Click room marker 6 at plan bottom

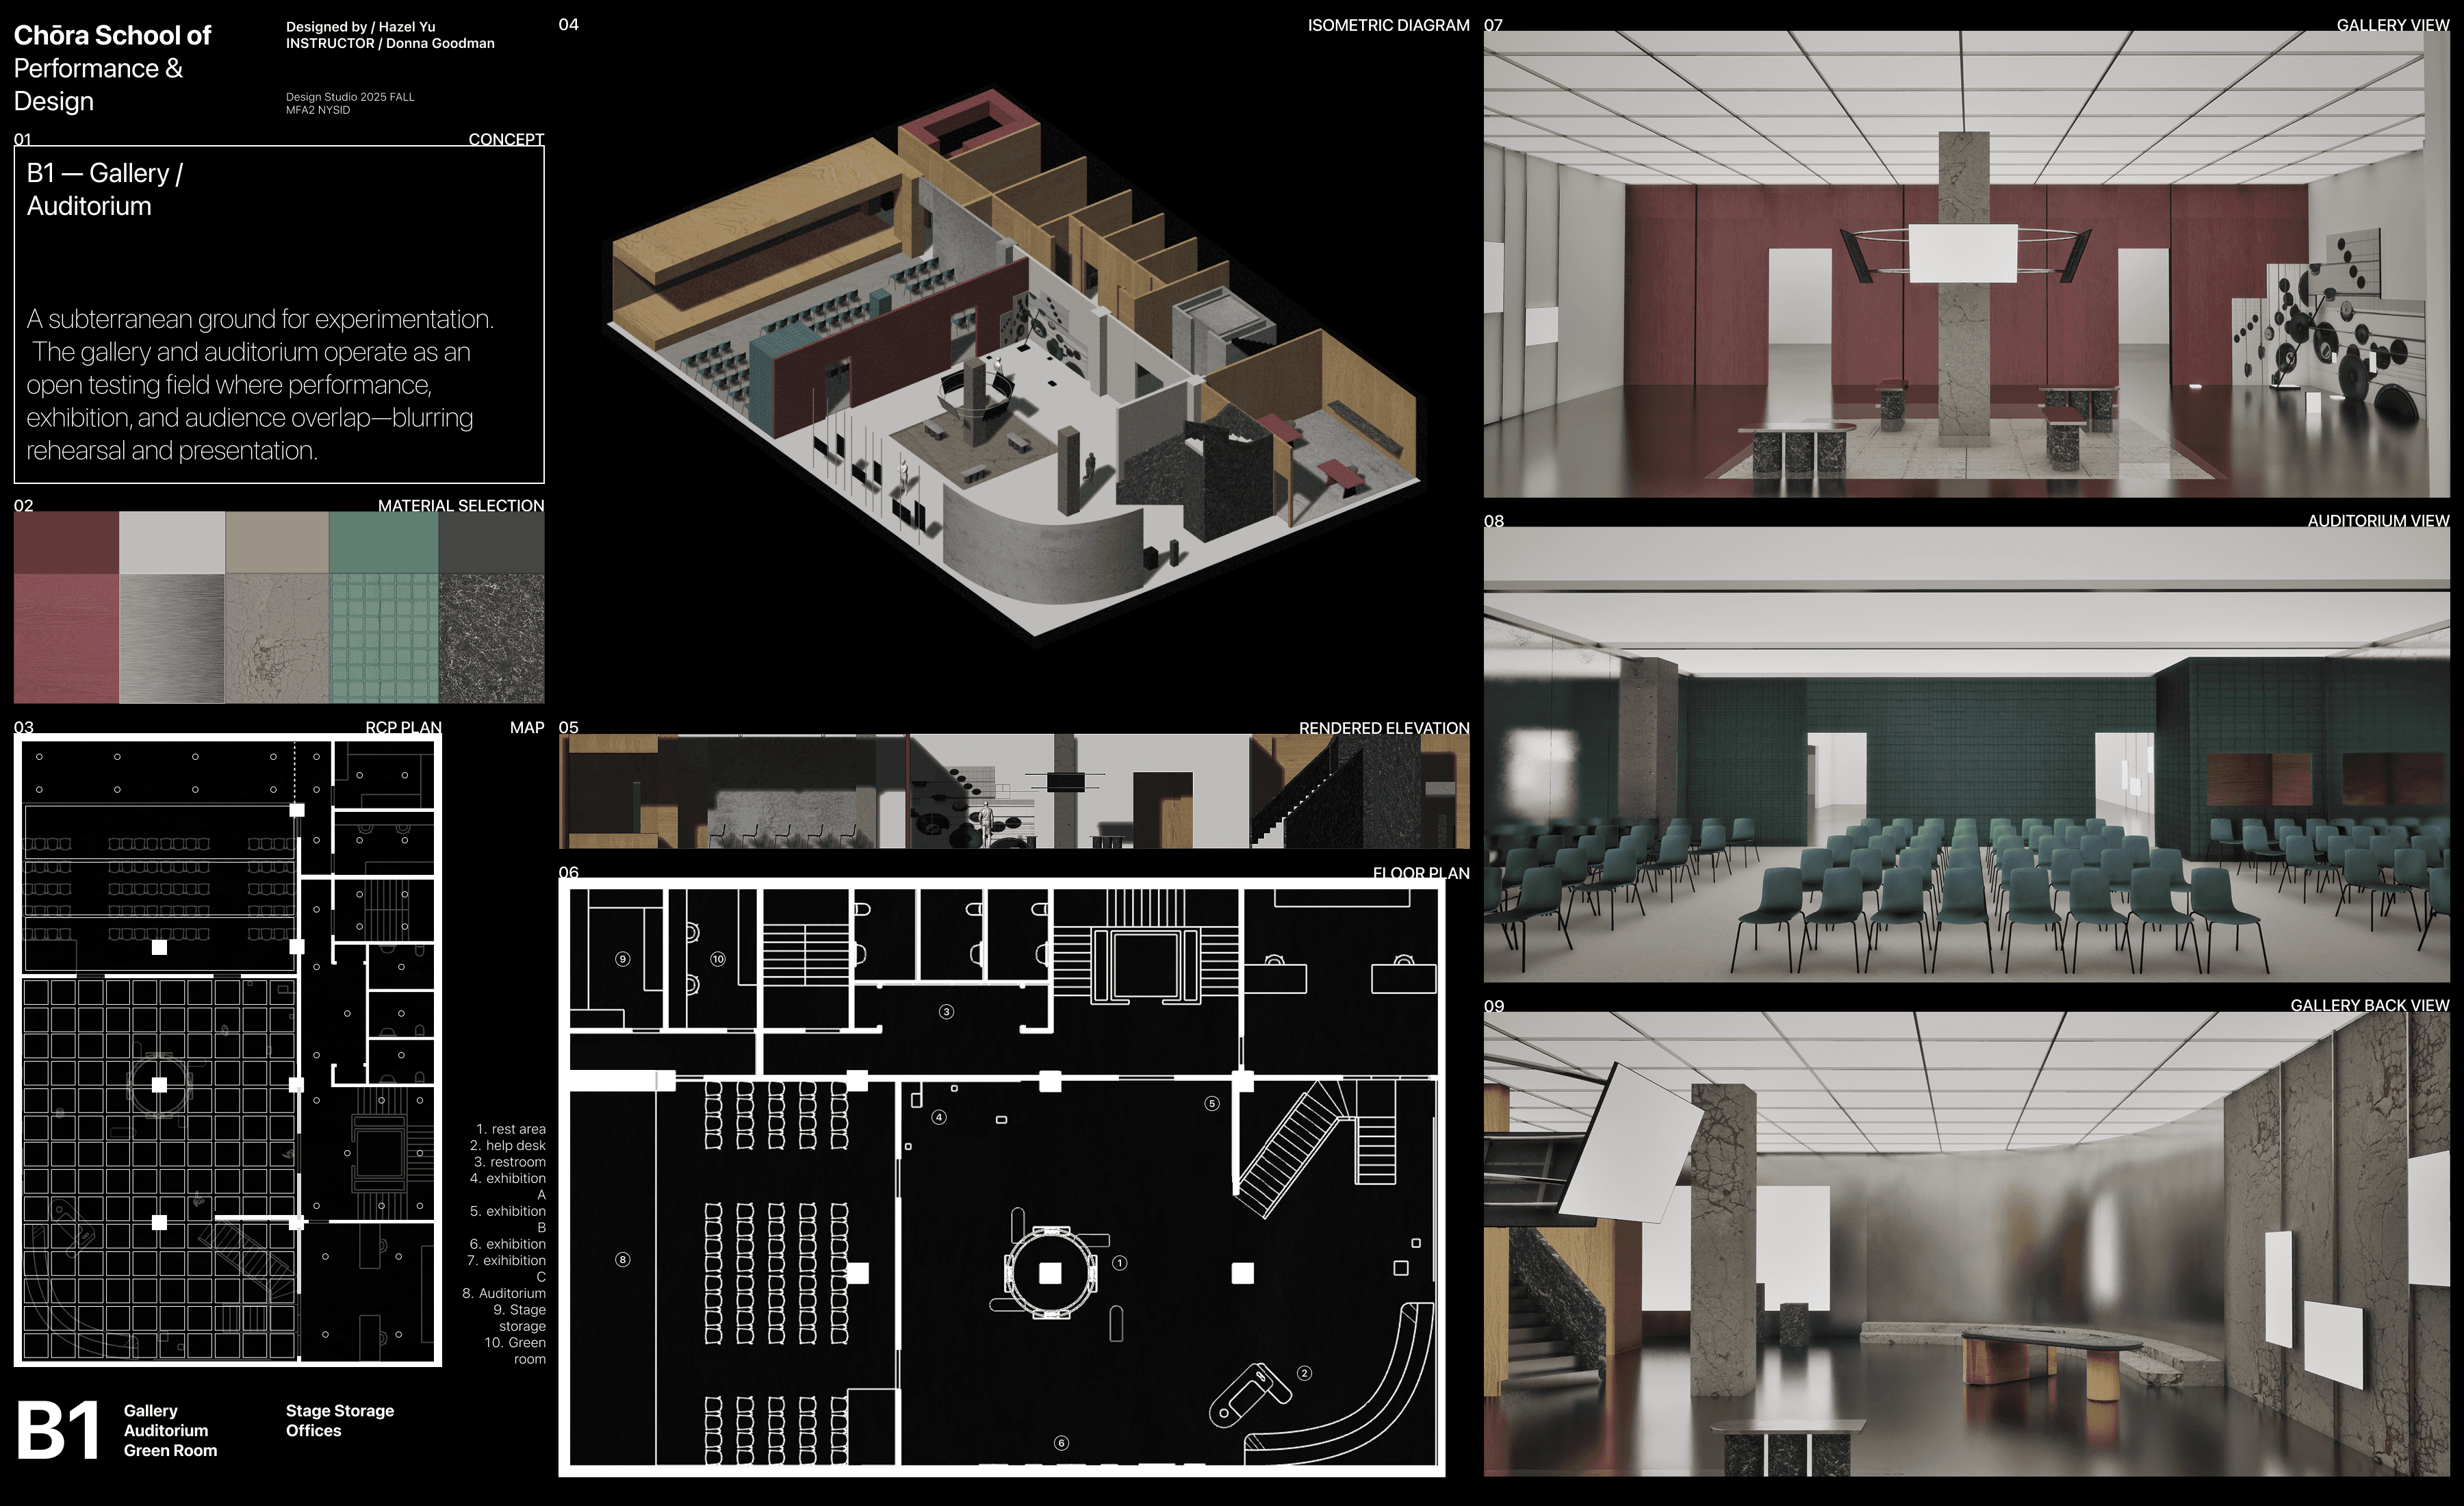[1061, 1443]
